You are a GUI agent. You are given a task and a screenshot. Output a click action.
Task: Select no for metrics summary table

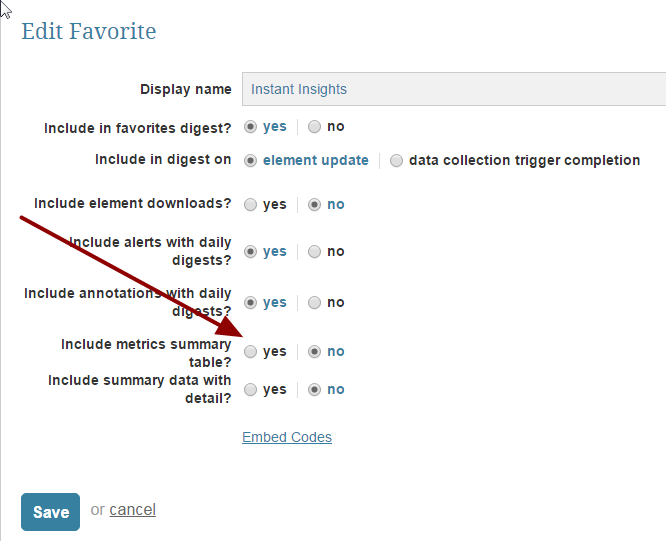point(315,352)
